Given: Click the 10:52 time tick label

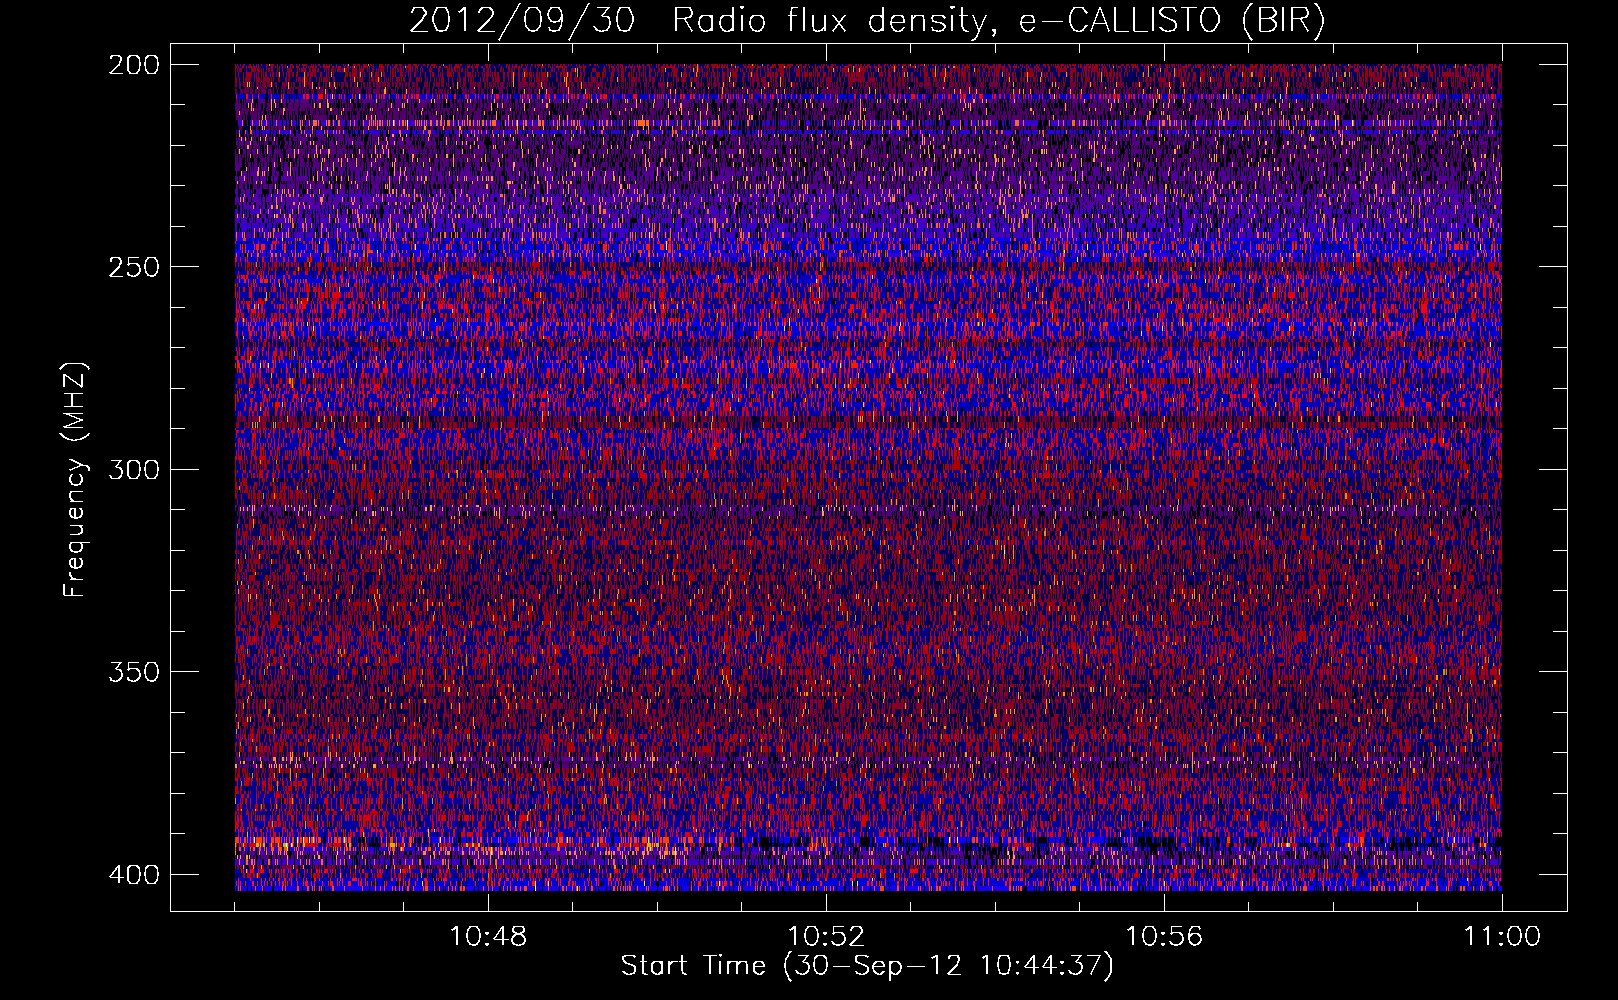Looking at the screenshot, I should click(826, 937).
